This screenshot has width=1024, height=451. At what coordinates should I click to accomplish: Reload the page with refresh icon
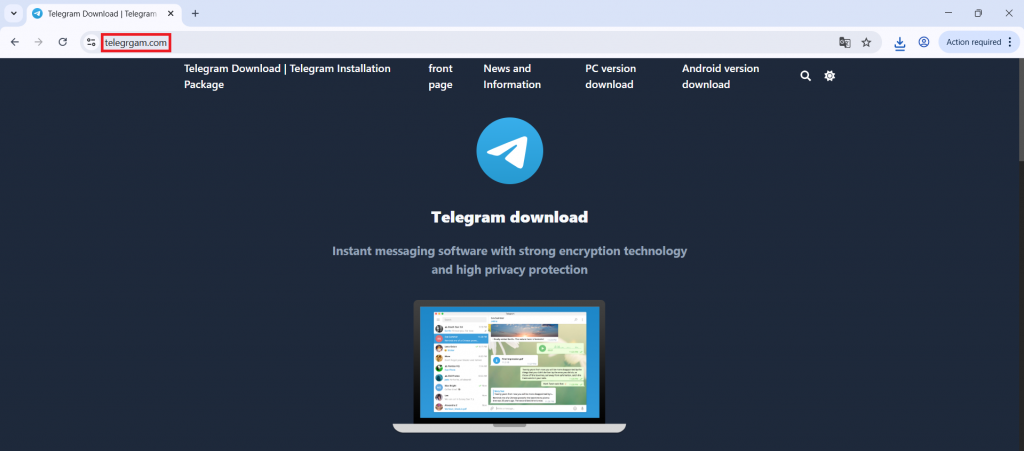tap(63, 42)
